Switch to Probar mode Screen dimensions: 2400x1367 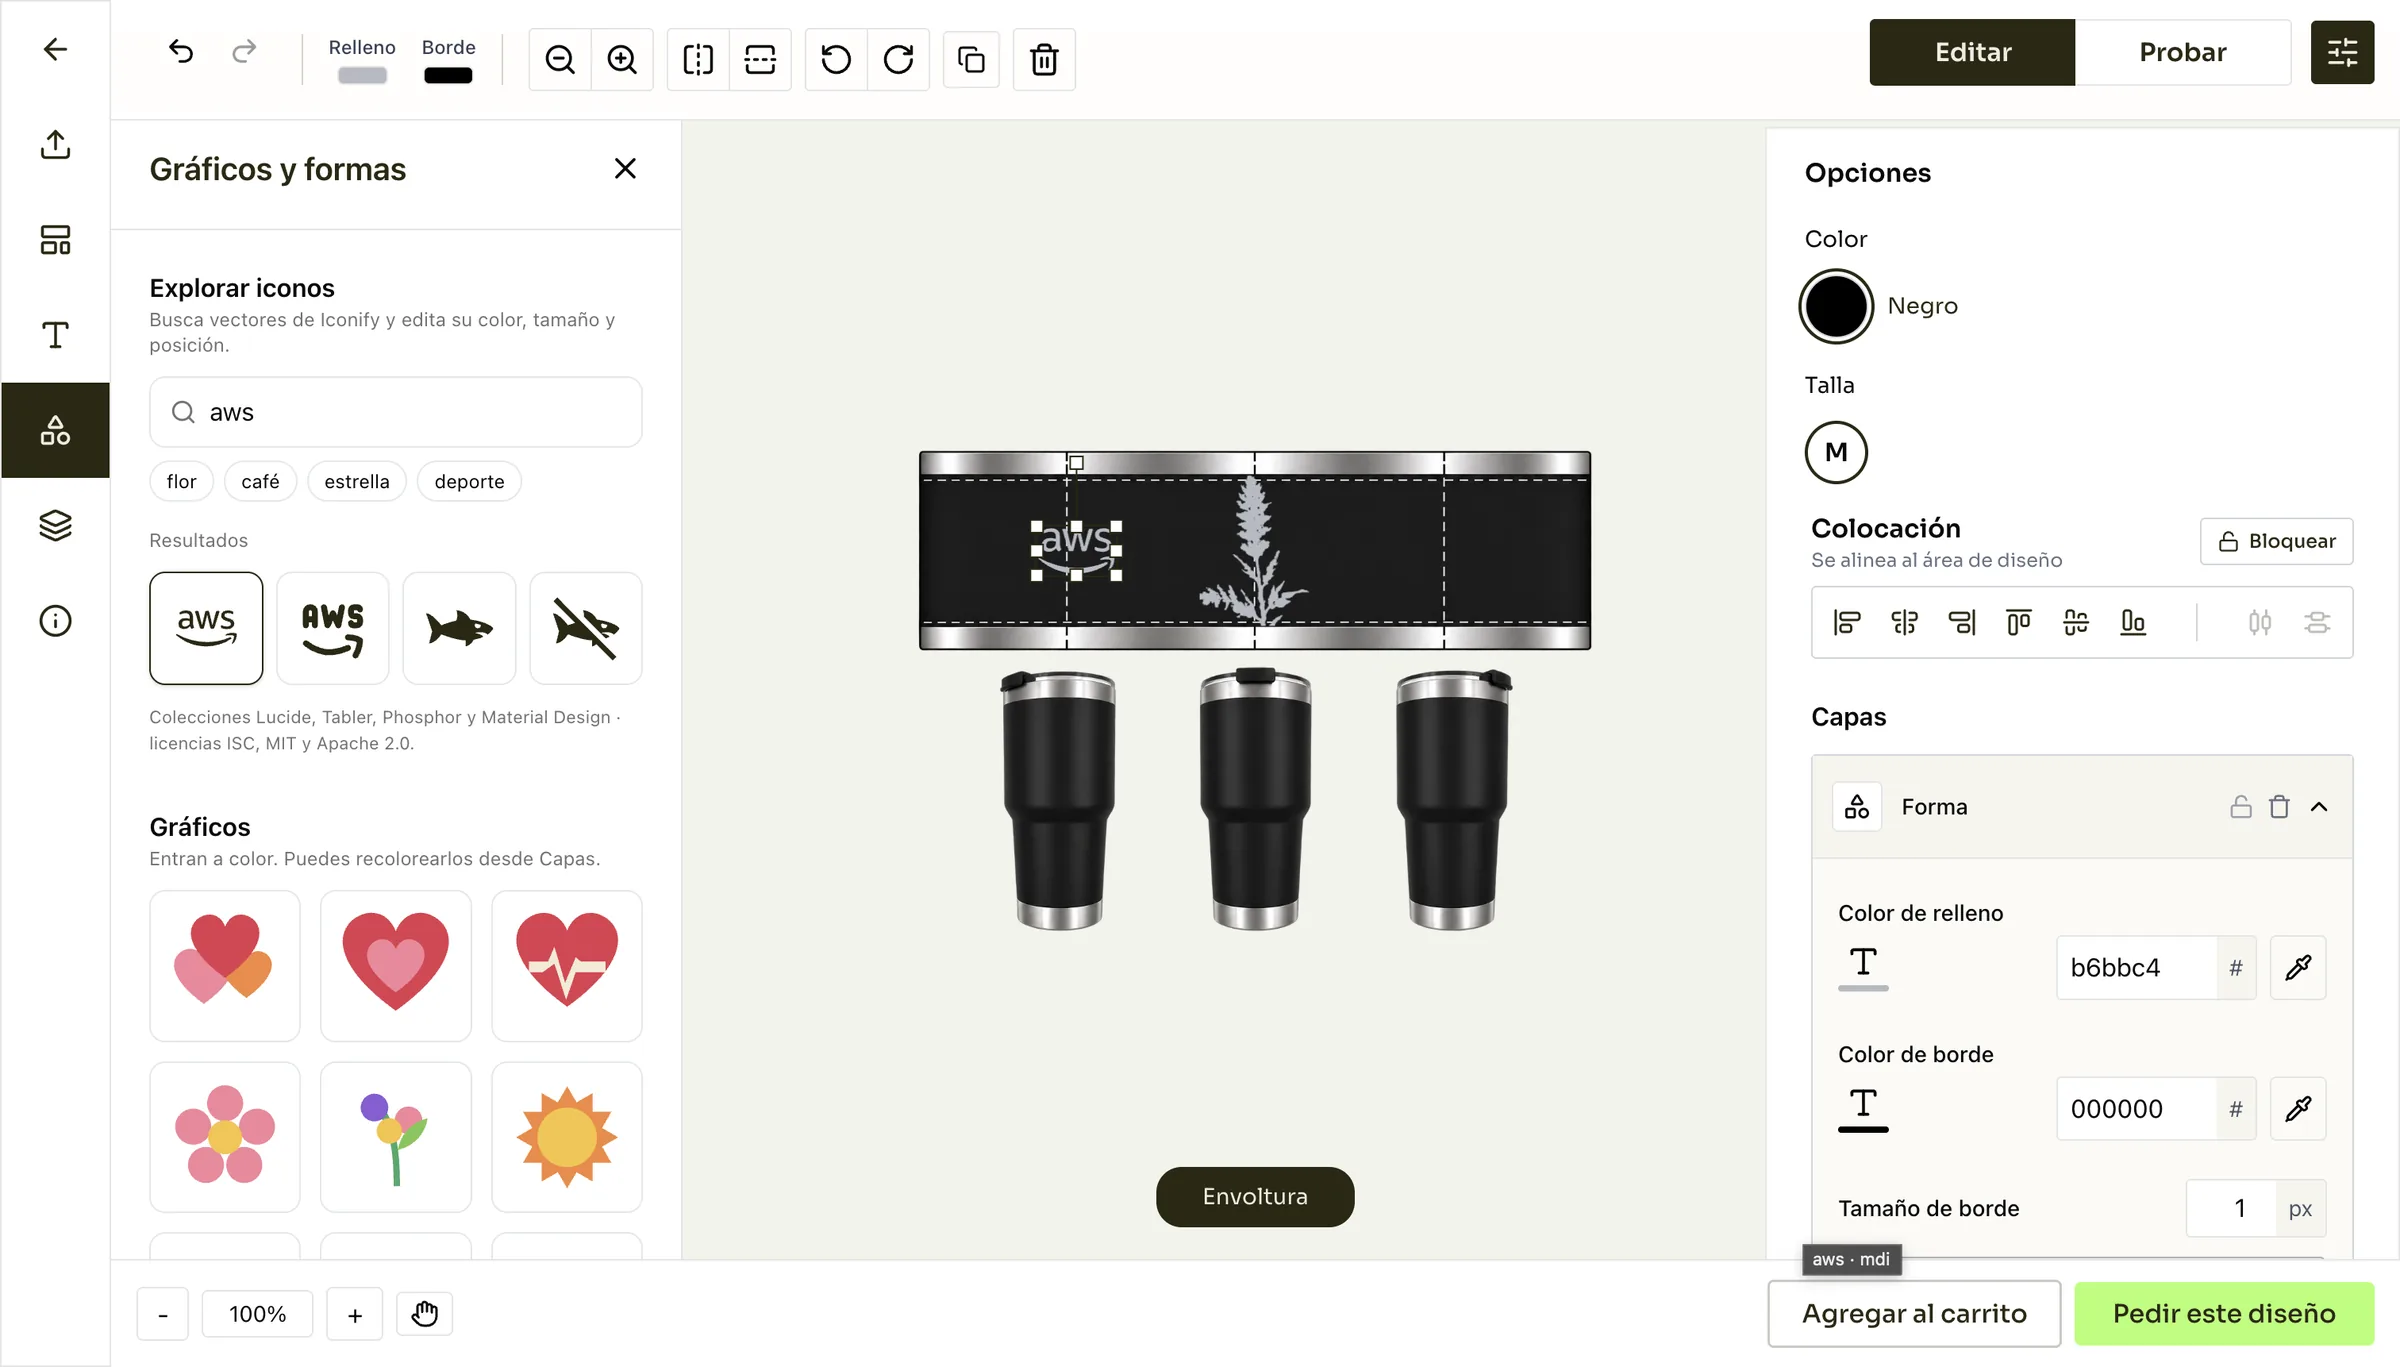click(2183, 52)
